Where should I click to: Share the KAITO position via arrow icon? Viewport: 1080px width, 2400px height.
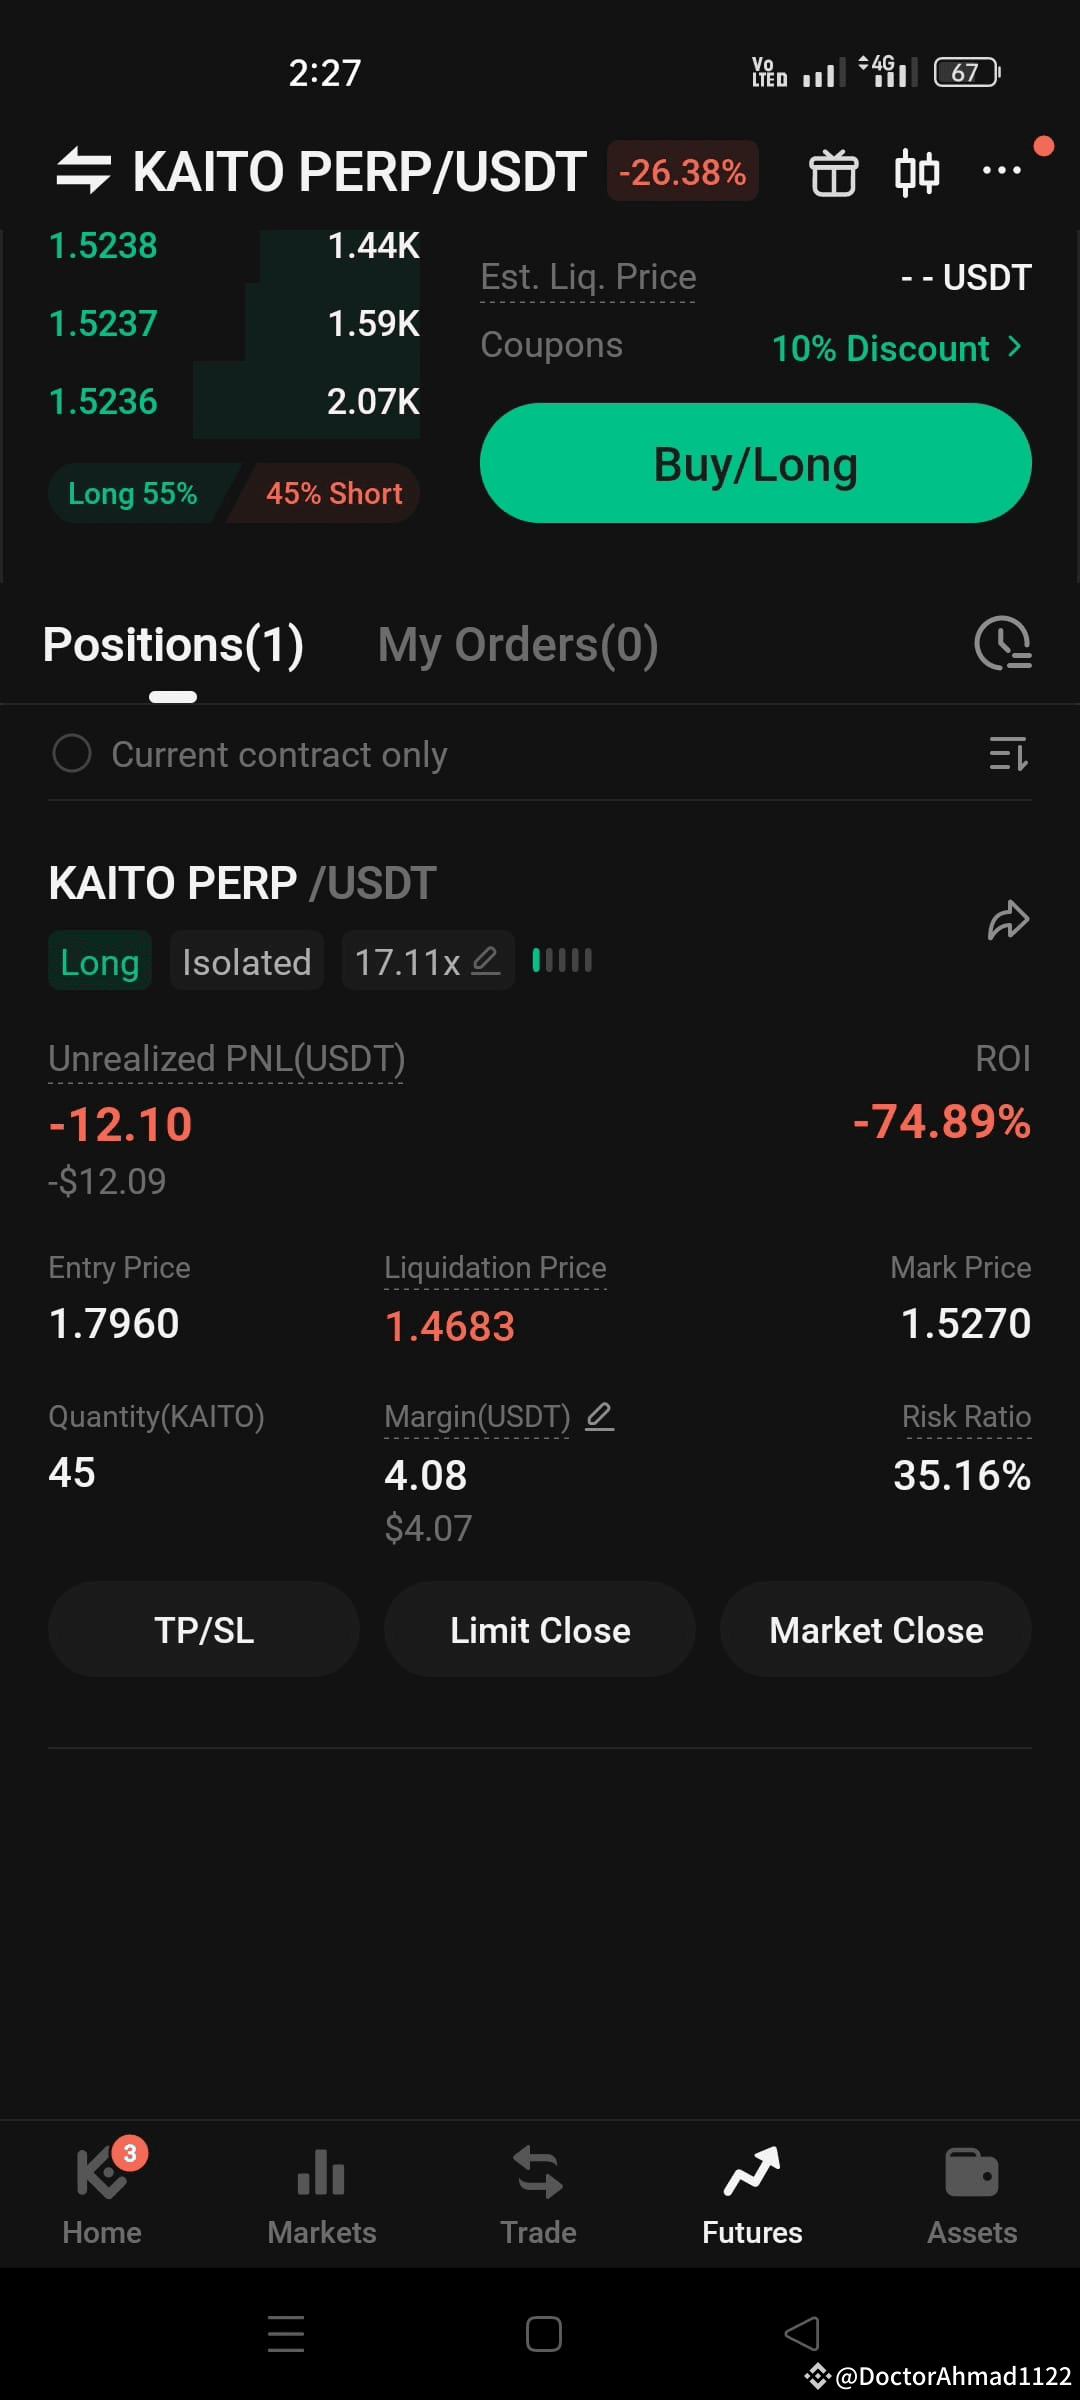pos(1008,921)
